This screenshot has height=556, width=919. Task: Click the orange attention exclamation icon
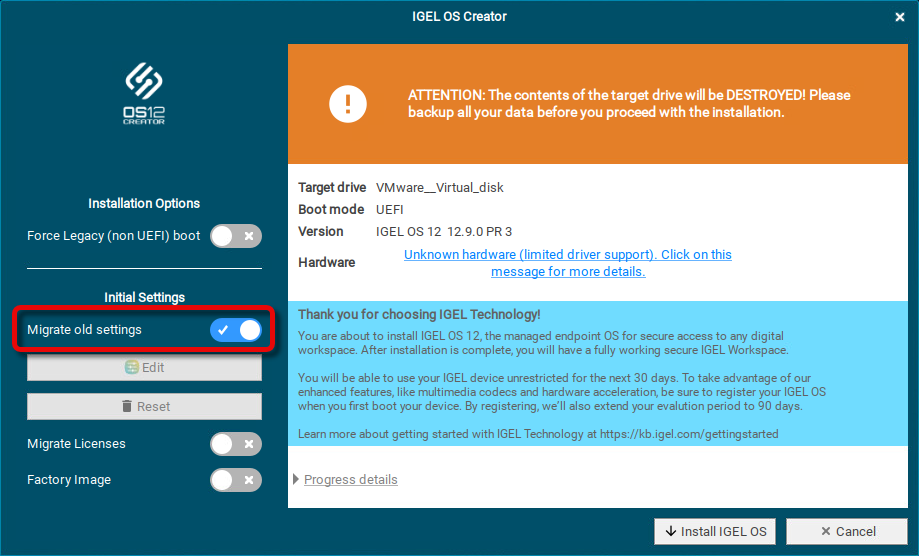coord(348,104)
